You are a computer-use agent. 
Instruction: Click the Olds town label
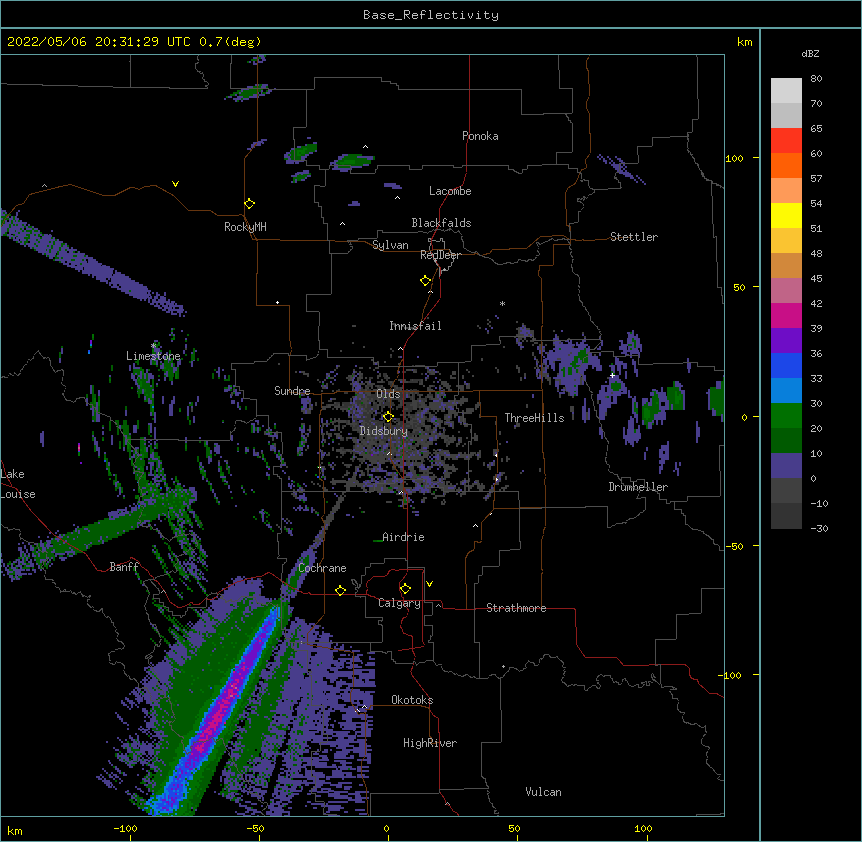point(388,394)
